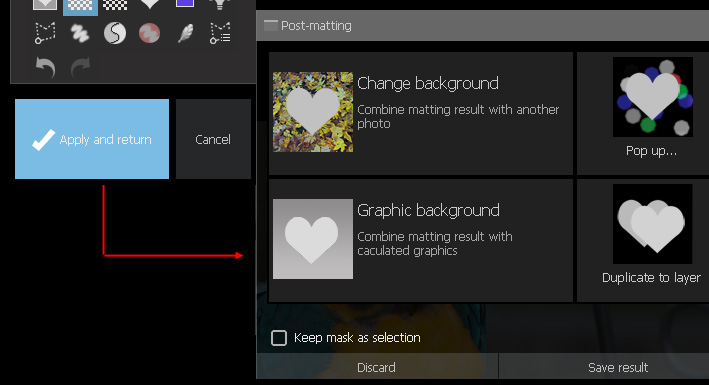
Task: Select the black and white checkerboard view
Action: tap(115, 5)
